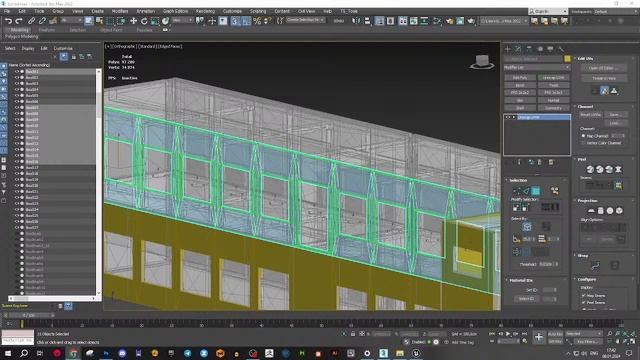The width and height of the screenshot is (640, 360).
Task: Select Polygon sub-object mode in Selection rollout
Action: click(536, 191)
